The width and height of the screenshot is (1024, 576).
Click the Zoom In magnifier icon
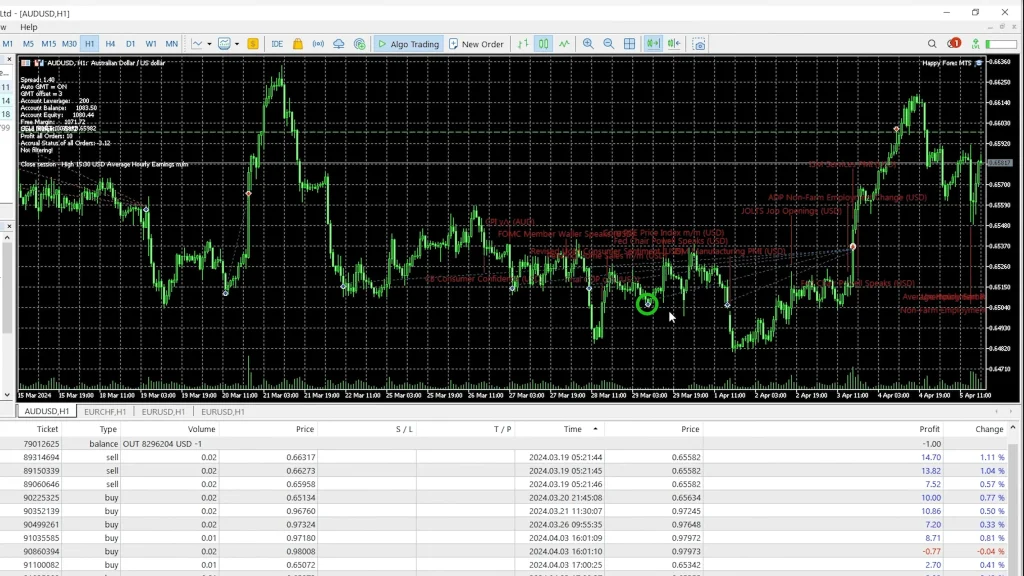click(588, 44)
